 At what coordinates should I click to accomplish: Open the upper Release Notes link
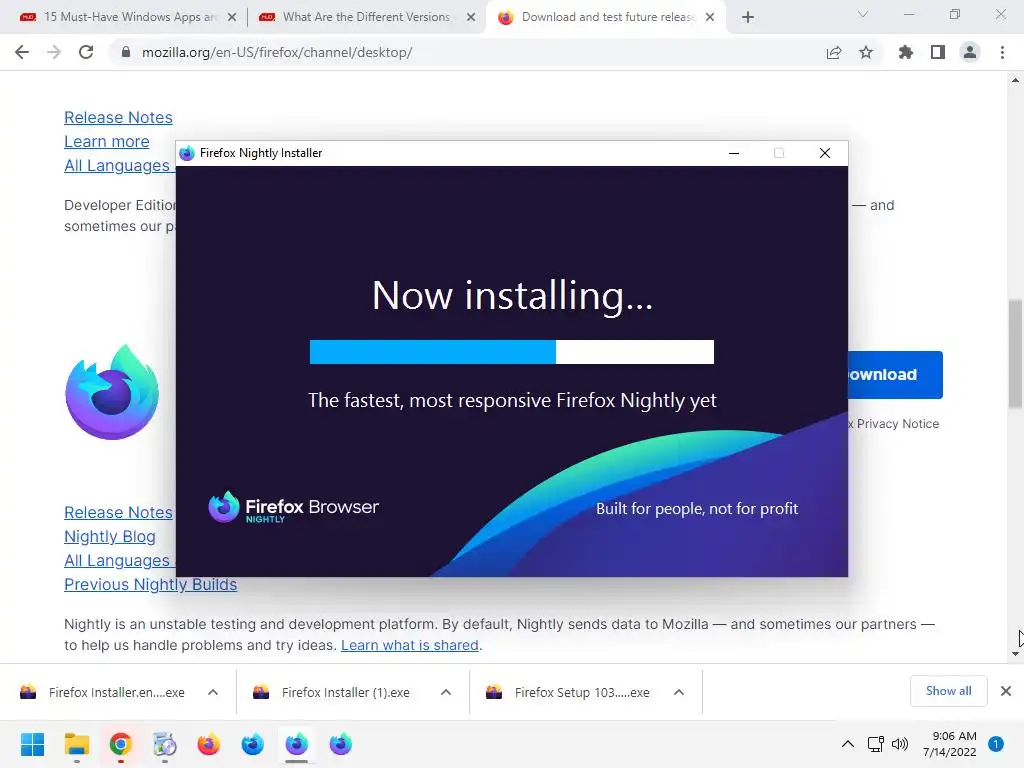(118, 118)
